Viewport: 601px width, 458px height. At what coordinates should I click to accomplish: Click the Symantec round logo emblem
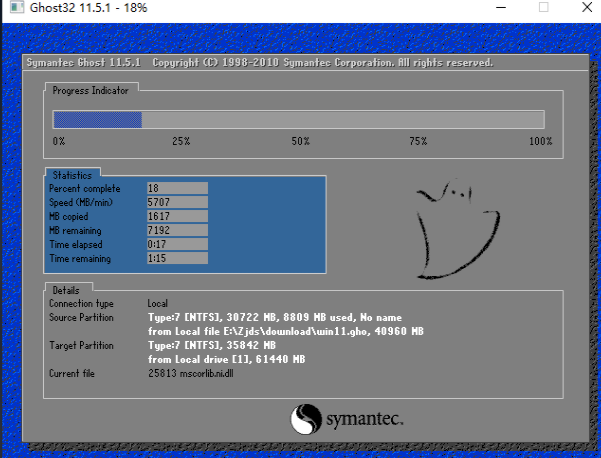pos(306,418)
